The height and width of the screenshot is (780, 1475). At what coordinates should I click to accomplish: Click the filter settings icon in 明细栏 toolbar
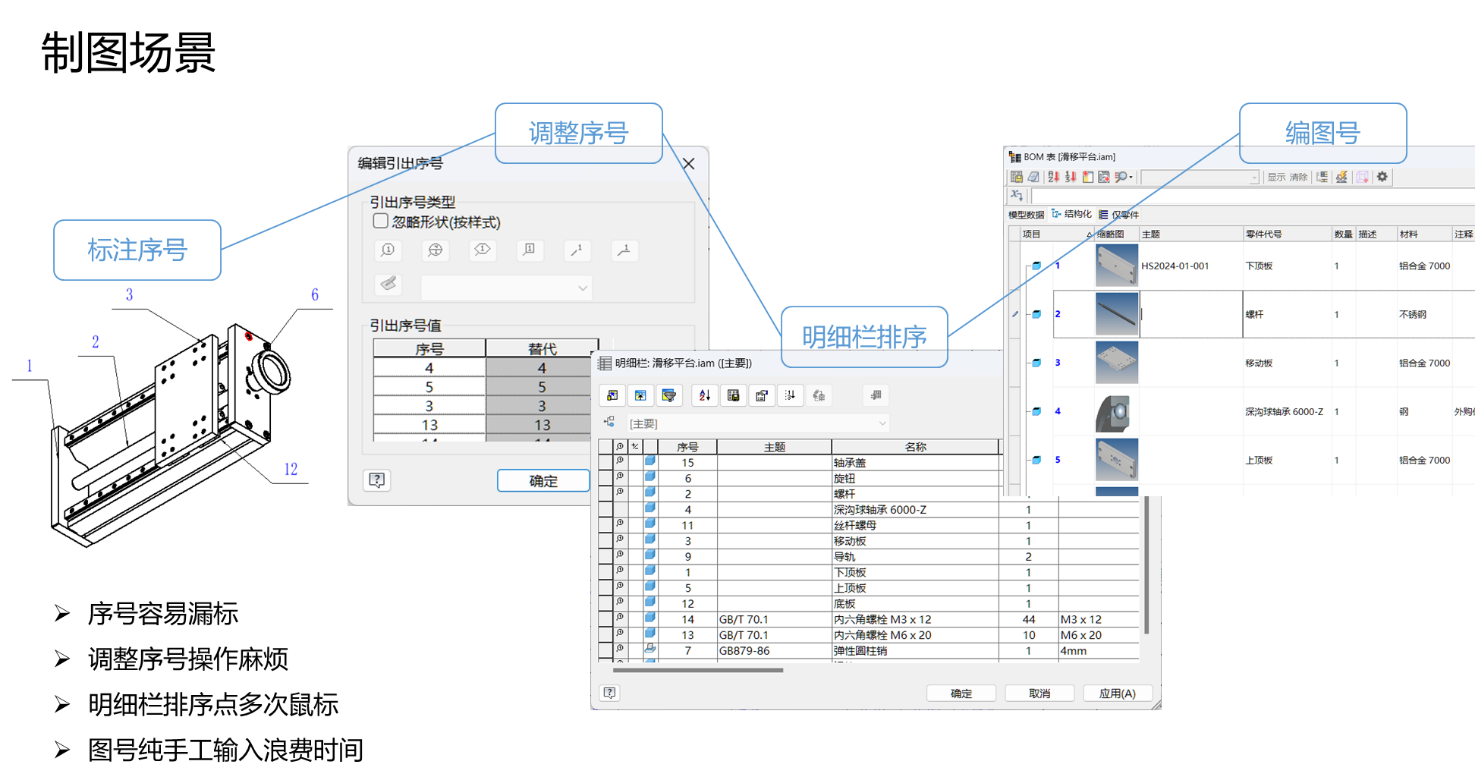(669, 396)
